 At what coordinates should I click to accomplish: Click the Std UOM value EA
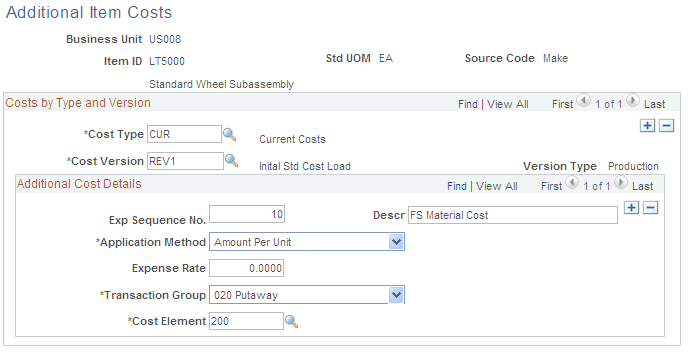point(386,58)
